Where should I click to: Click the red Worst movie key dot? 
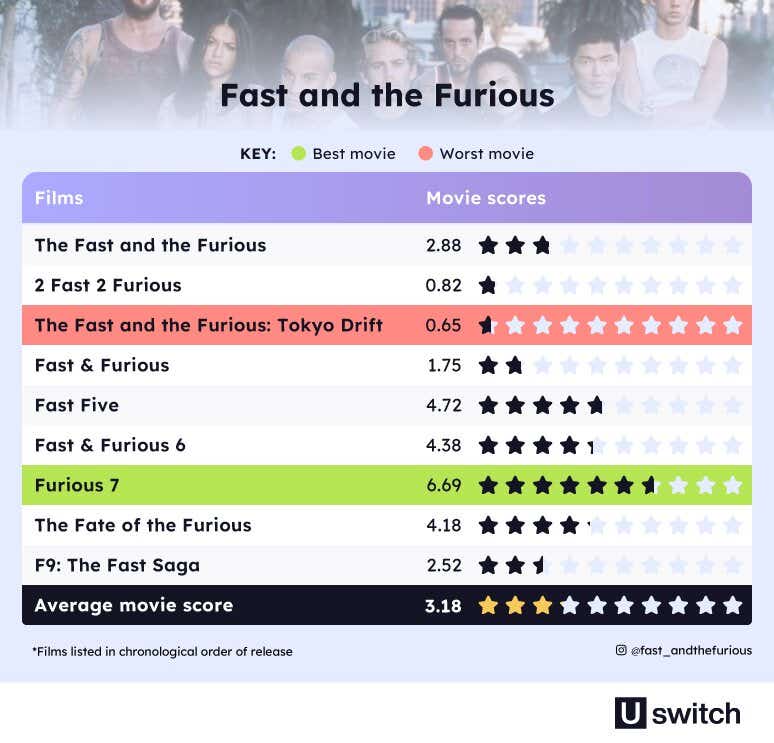(426, 154)
